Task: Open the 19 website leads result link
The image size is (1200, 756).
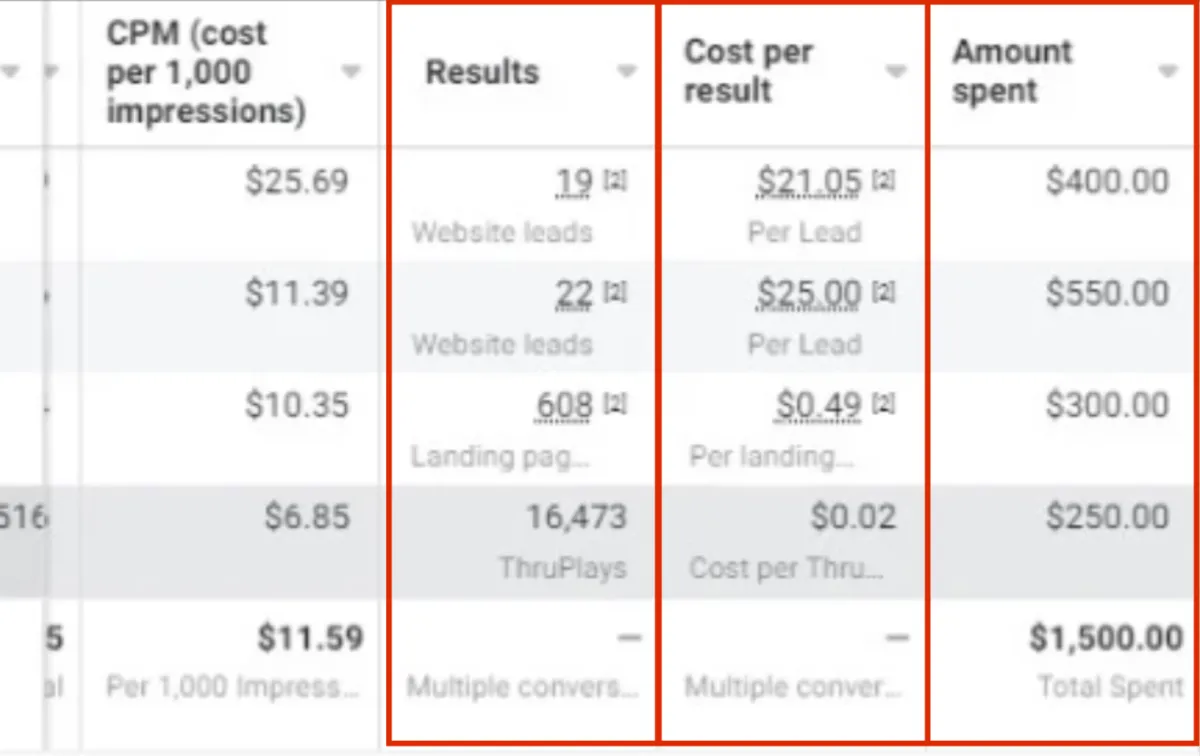Action: tap(574, 183)
